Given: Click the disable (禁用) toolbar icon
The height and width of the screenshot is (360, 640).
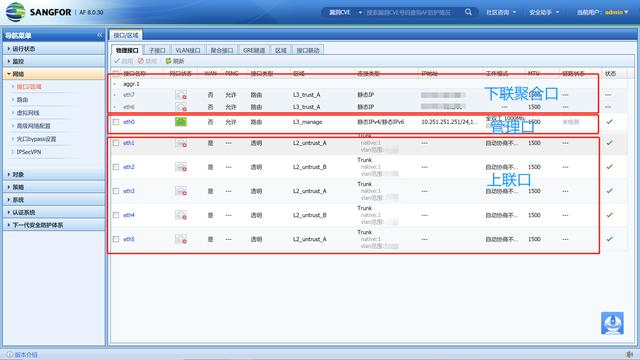Looking at the screenshot, I should [141, 61].
